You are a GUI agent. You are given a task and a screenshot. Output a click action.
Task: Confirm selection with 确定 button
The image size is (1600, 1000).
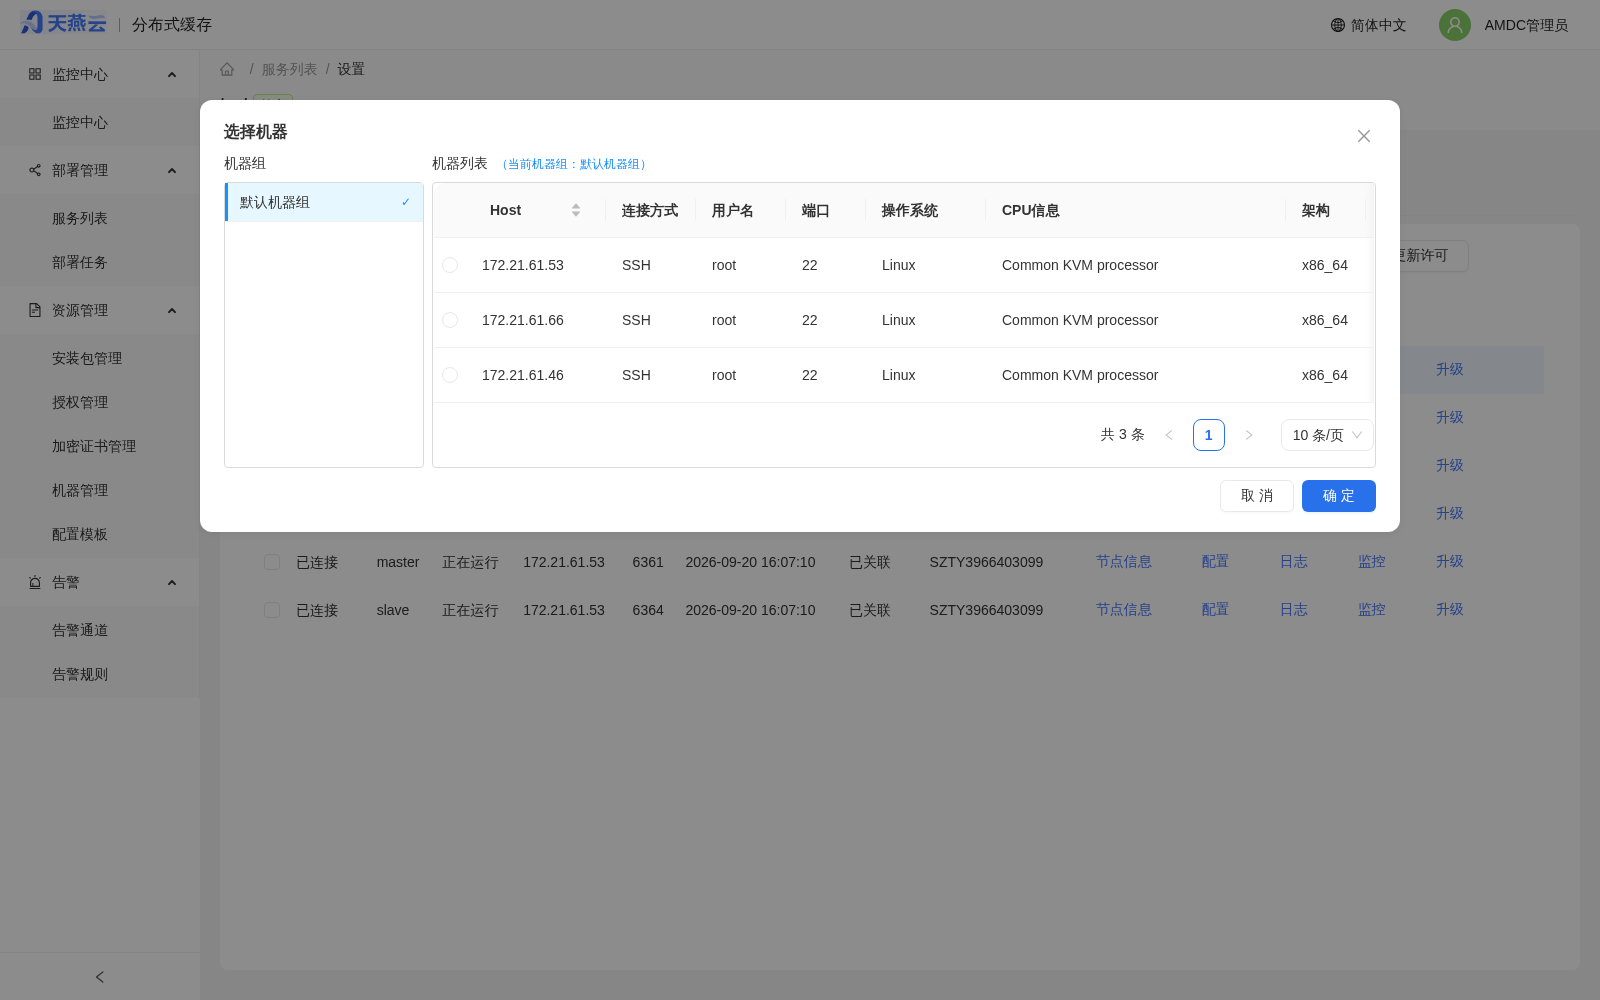(1339, 496)
